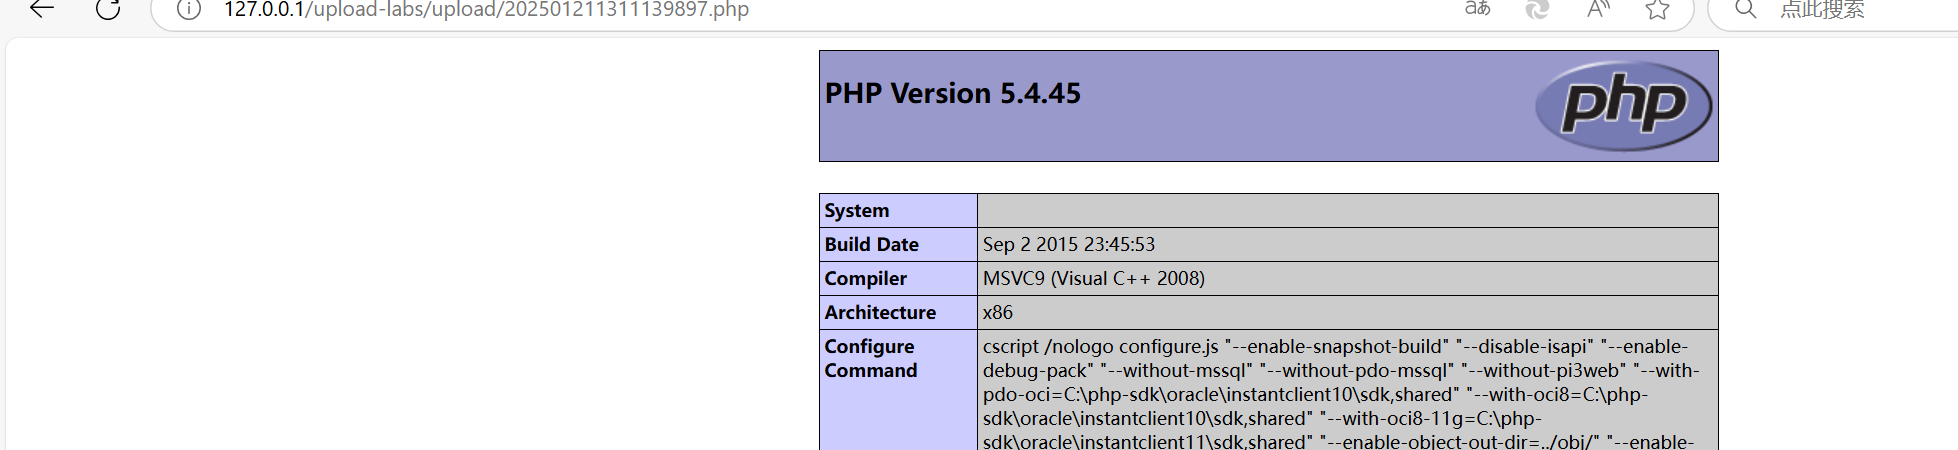The image size is (1958, 450).
Task: Click the browser sync icon beside translate
Action: (1537, 9)
